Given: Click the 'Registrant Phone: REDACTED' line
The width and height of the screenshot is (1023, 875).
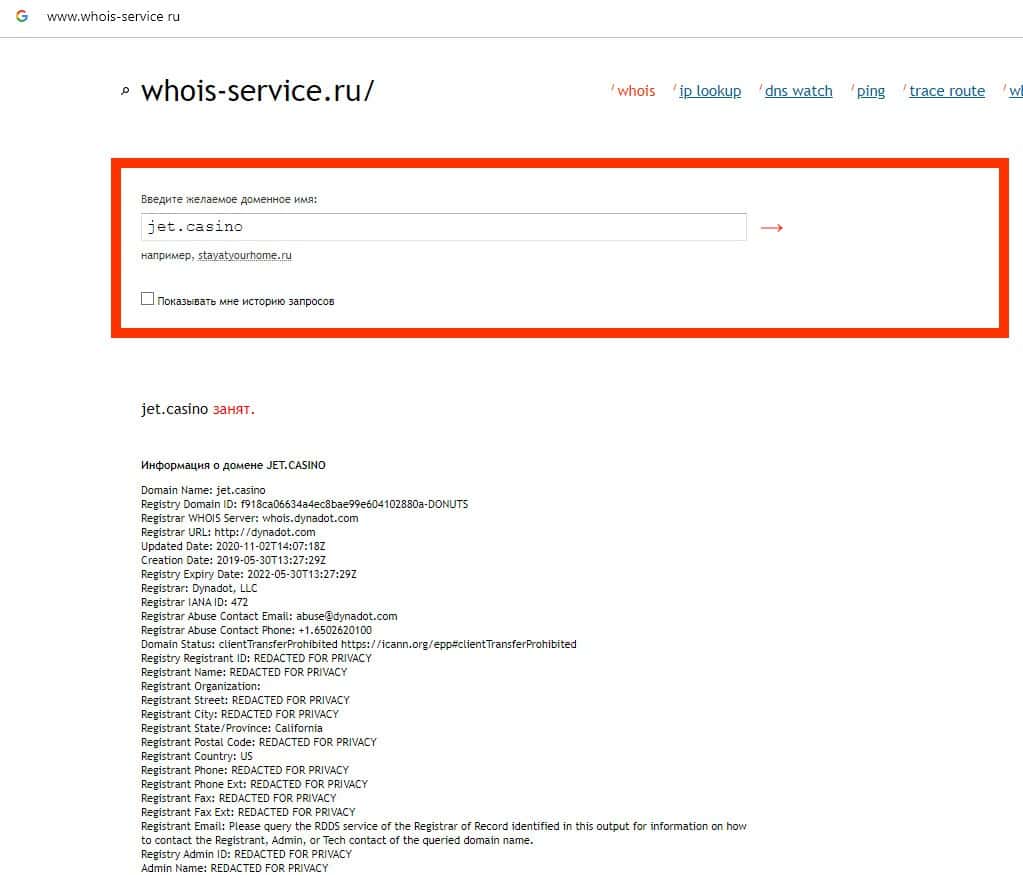Looking at the screenshot, I should (245, 771).
